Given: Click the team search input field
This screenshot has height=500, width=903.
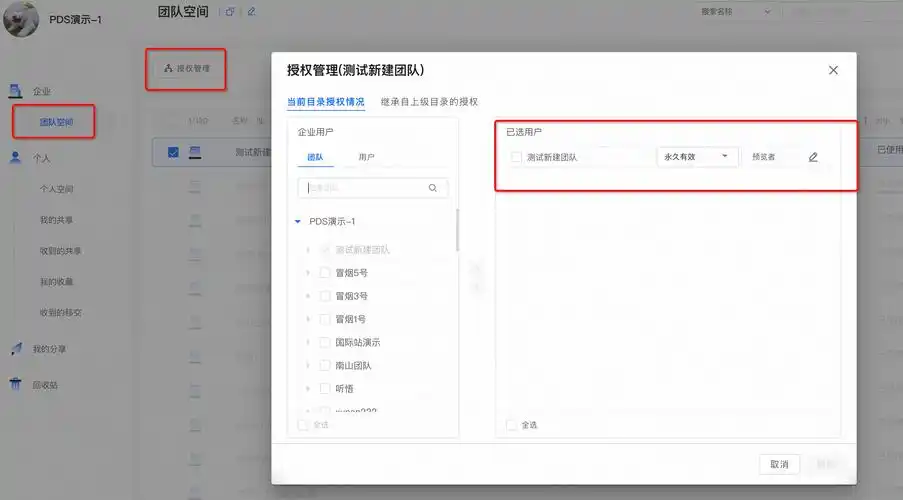Looking at the screenshot, I should [364, 188].
